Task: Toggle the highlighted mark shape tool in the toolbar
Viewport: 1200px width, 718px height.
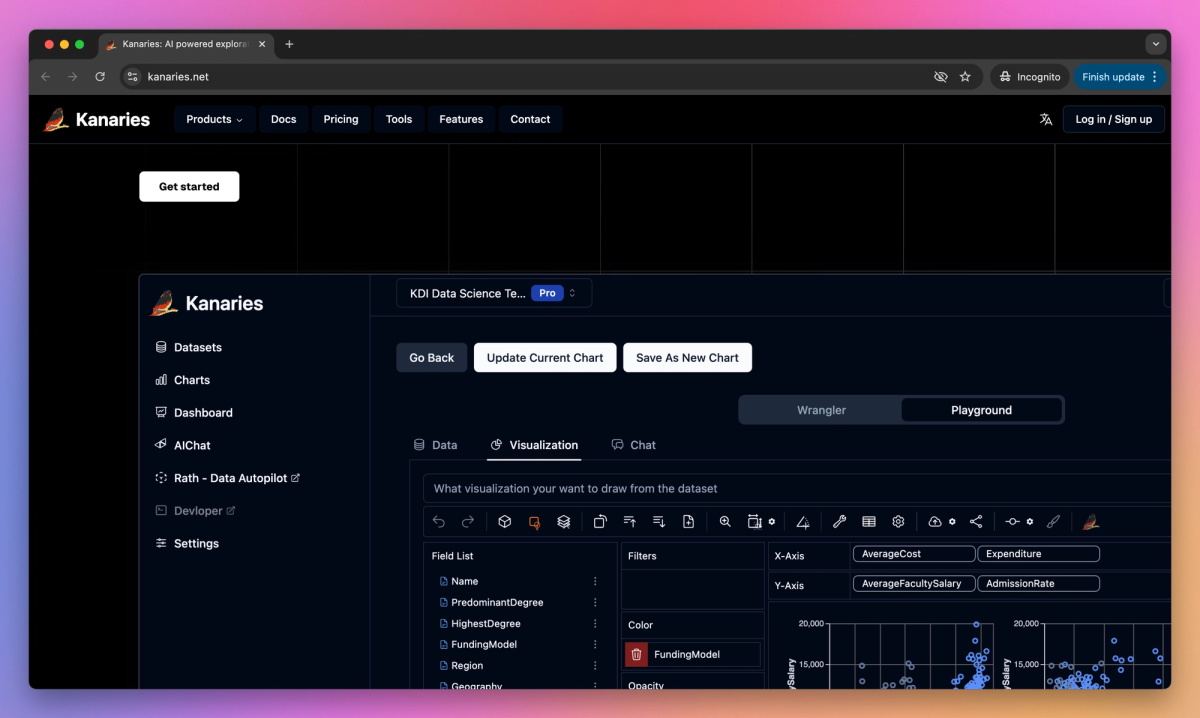Action: [535, 521]
